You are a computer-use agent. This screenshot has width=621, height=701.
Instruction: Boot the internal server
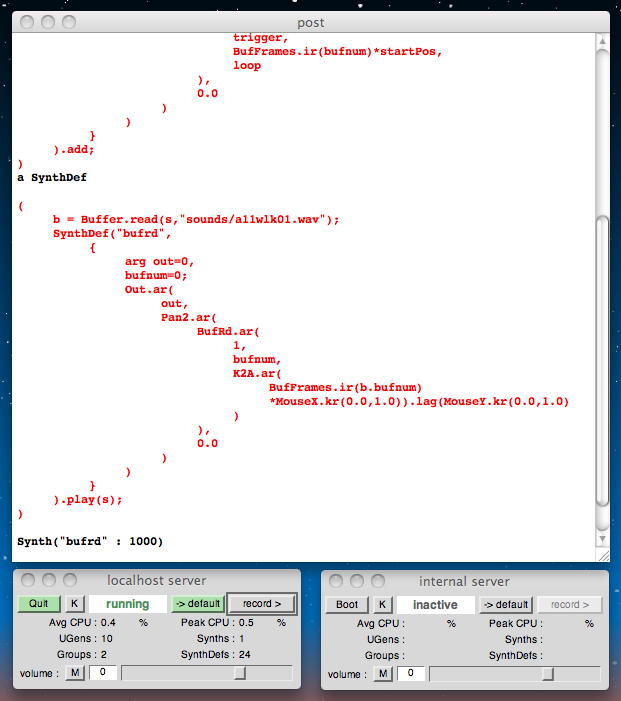tap(347, 605)
